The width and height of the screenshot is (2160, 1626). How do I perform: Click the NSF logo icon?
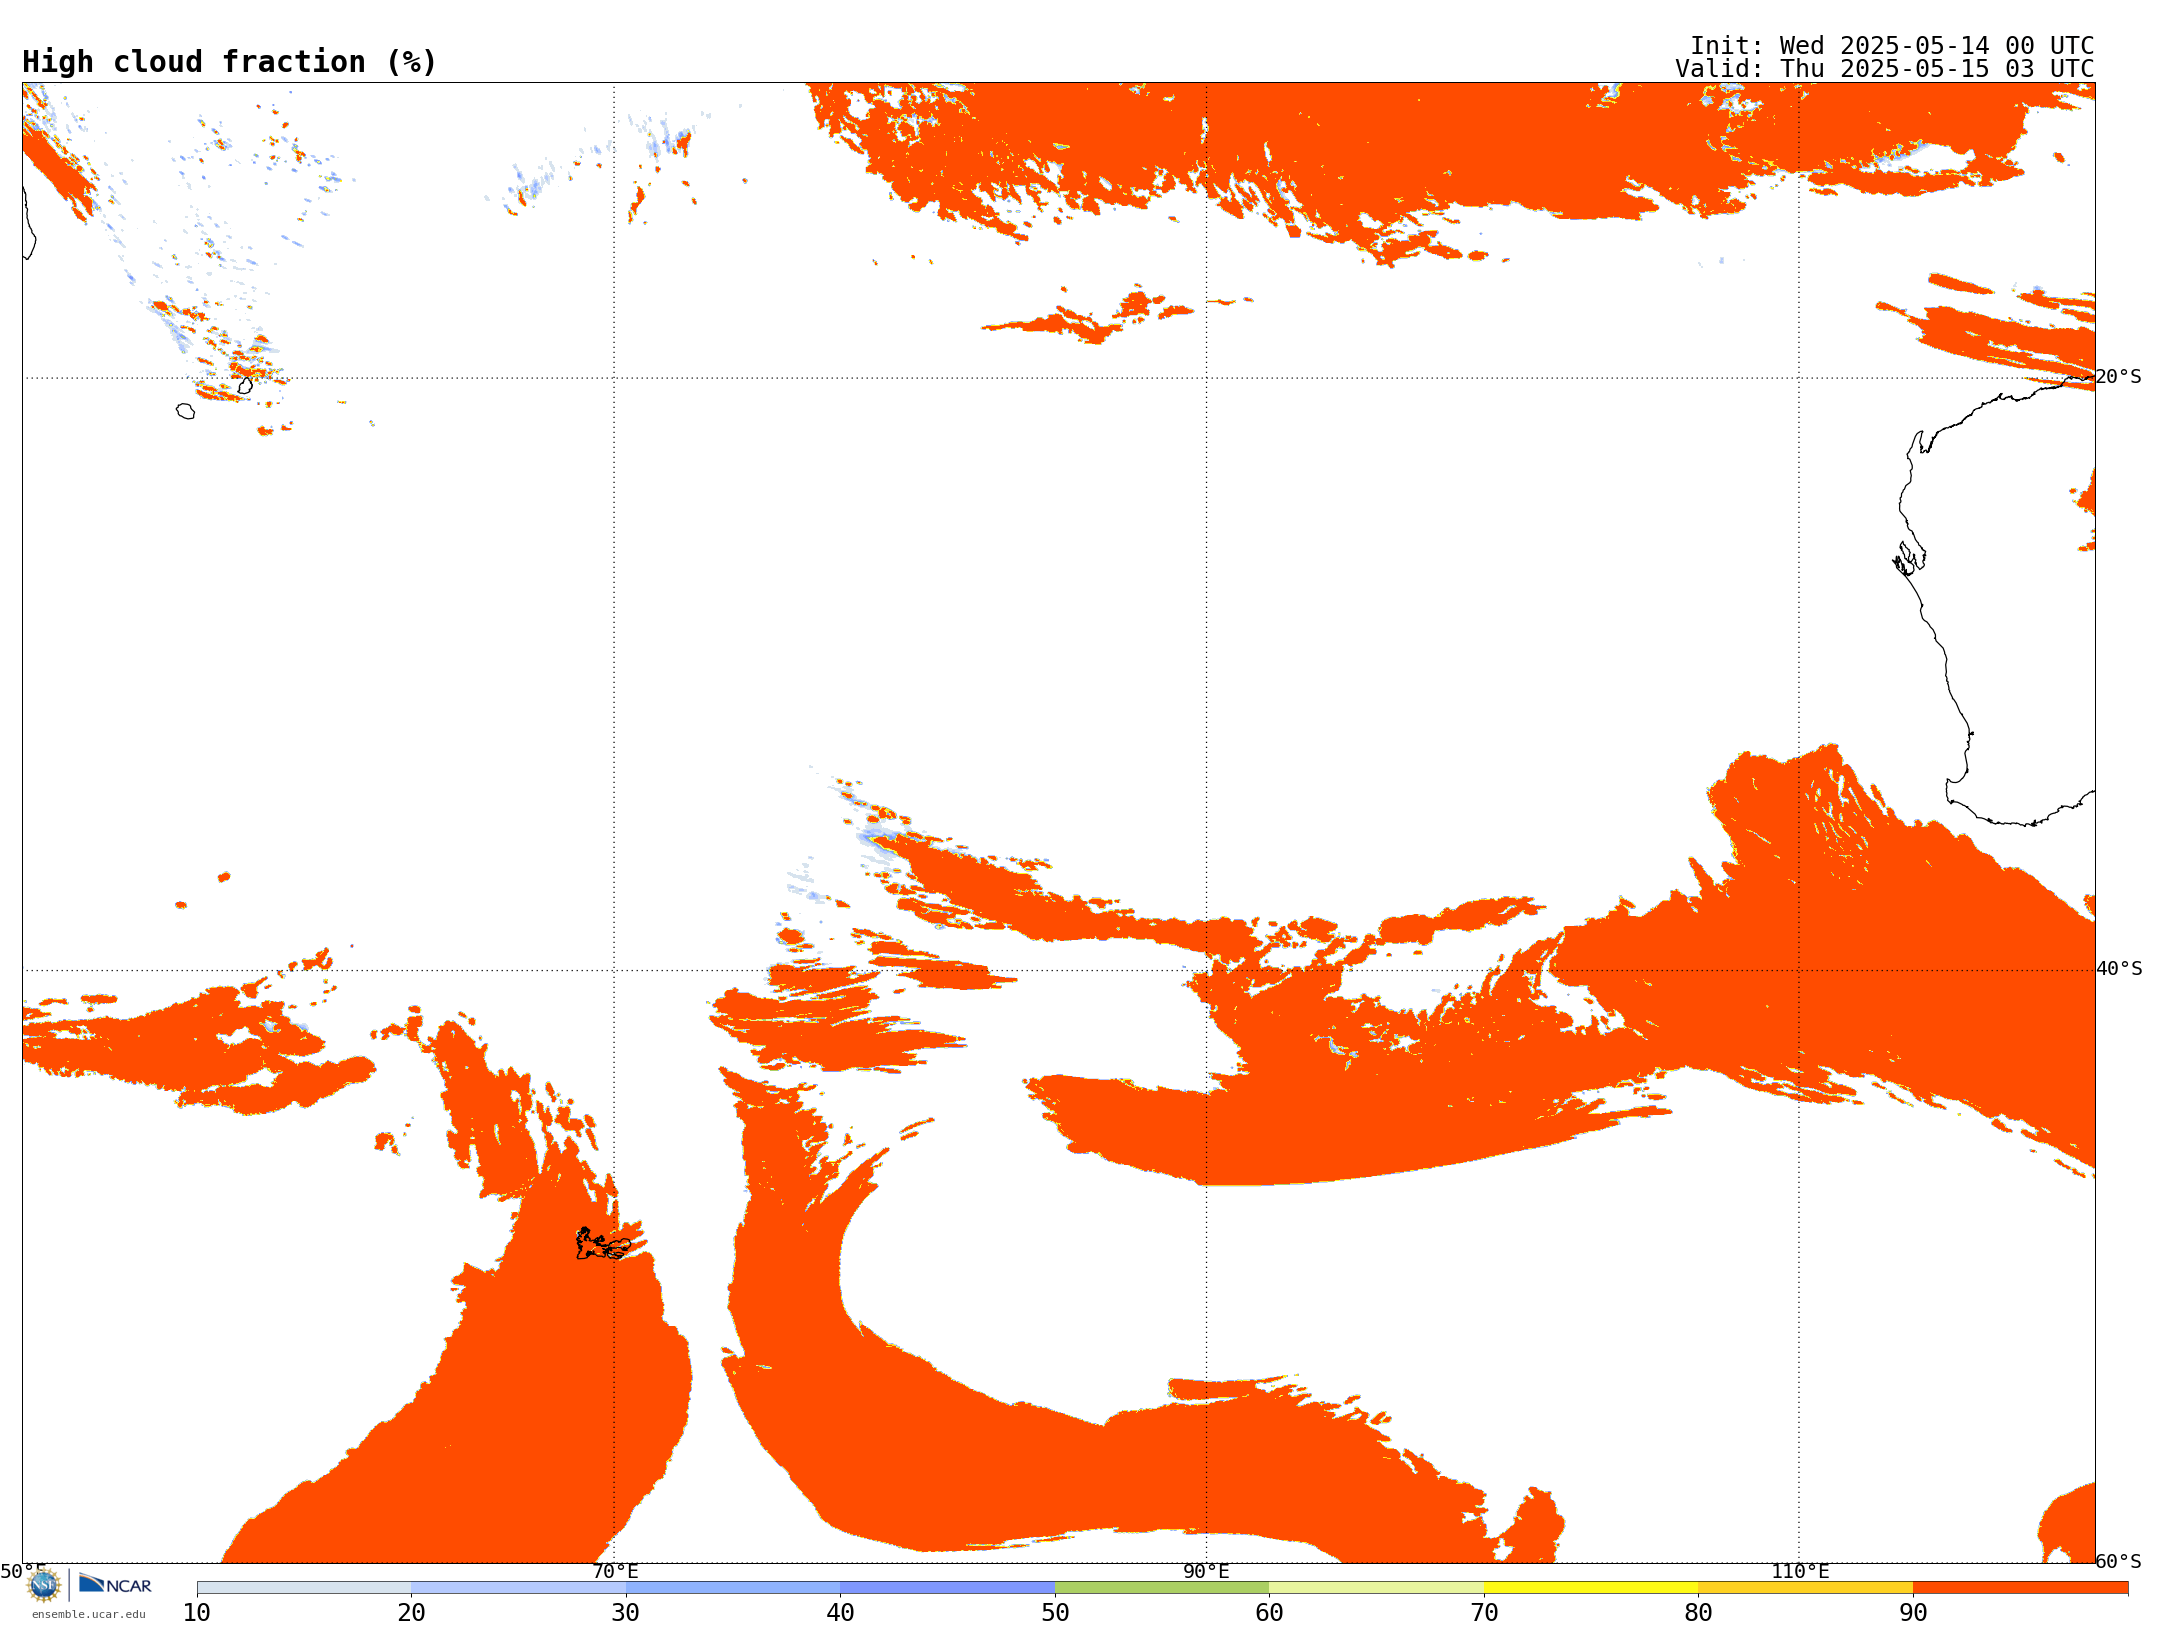pos(44,1585)
